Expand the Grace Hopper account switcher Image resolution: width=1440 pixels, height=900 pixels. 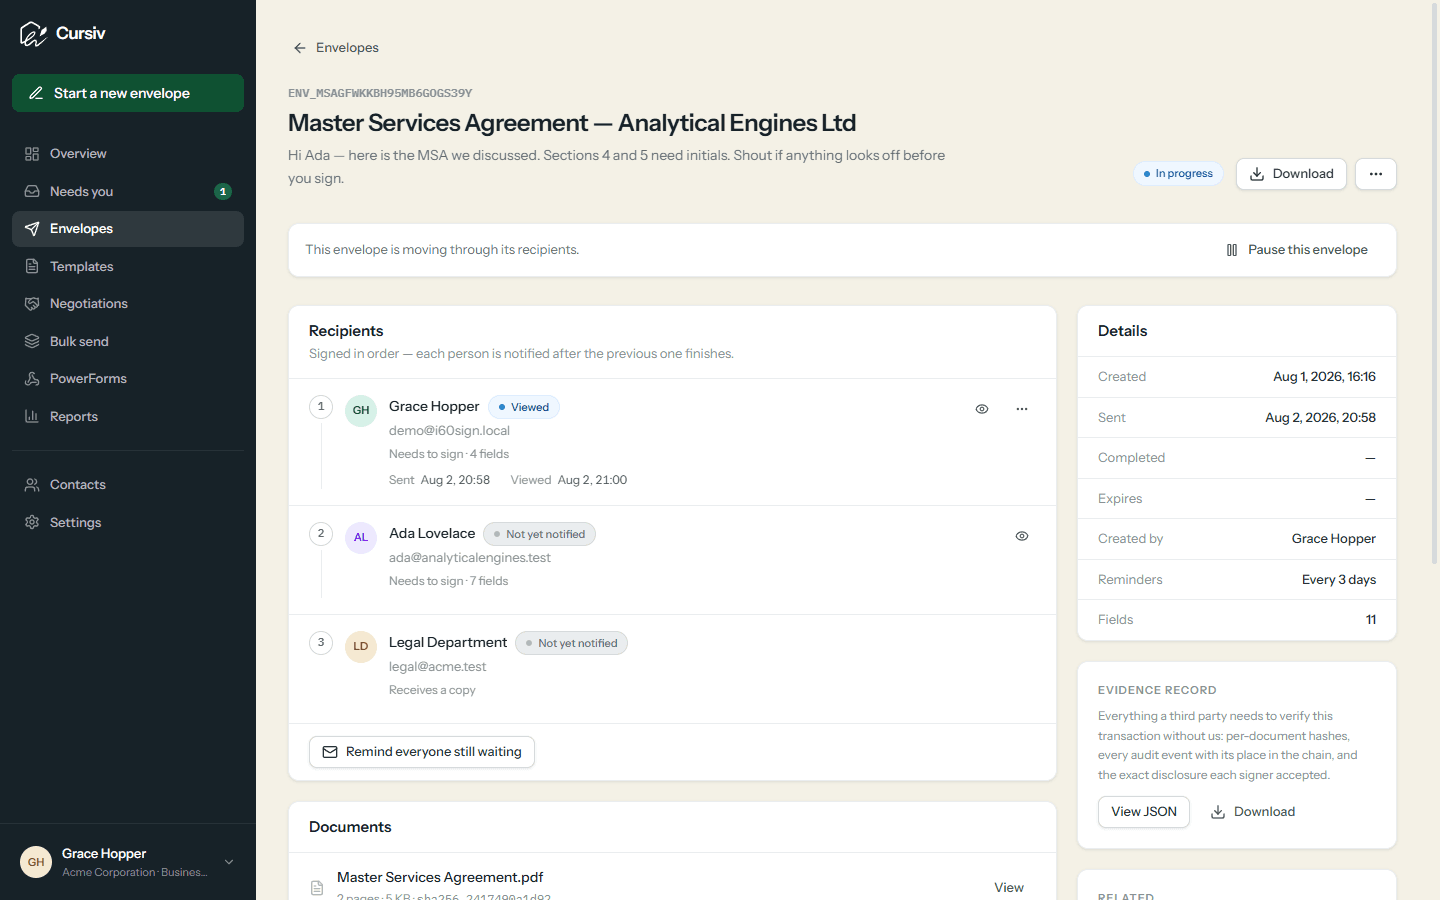point(128,862)
